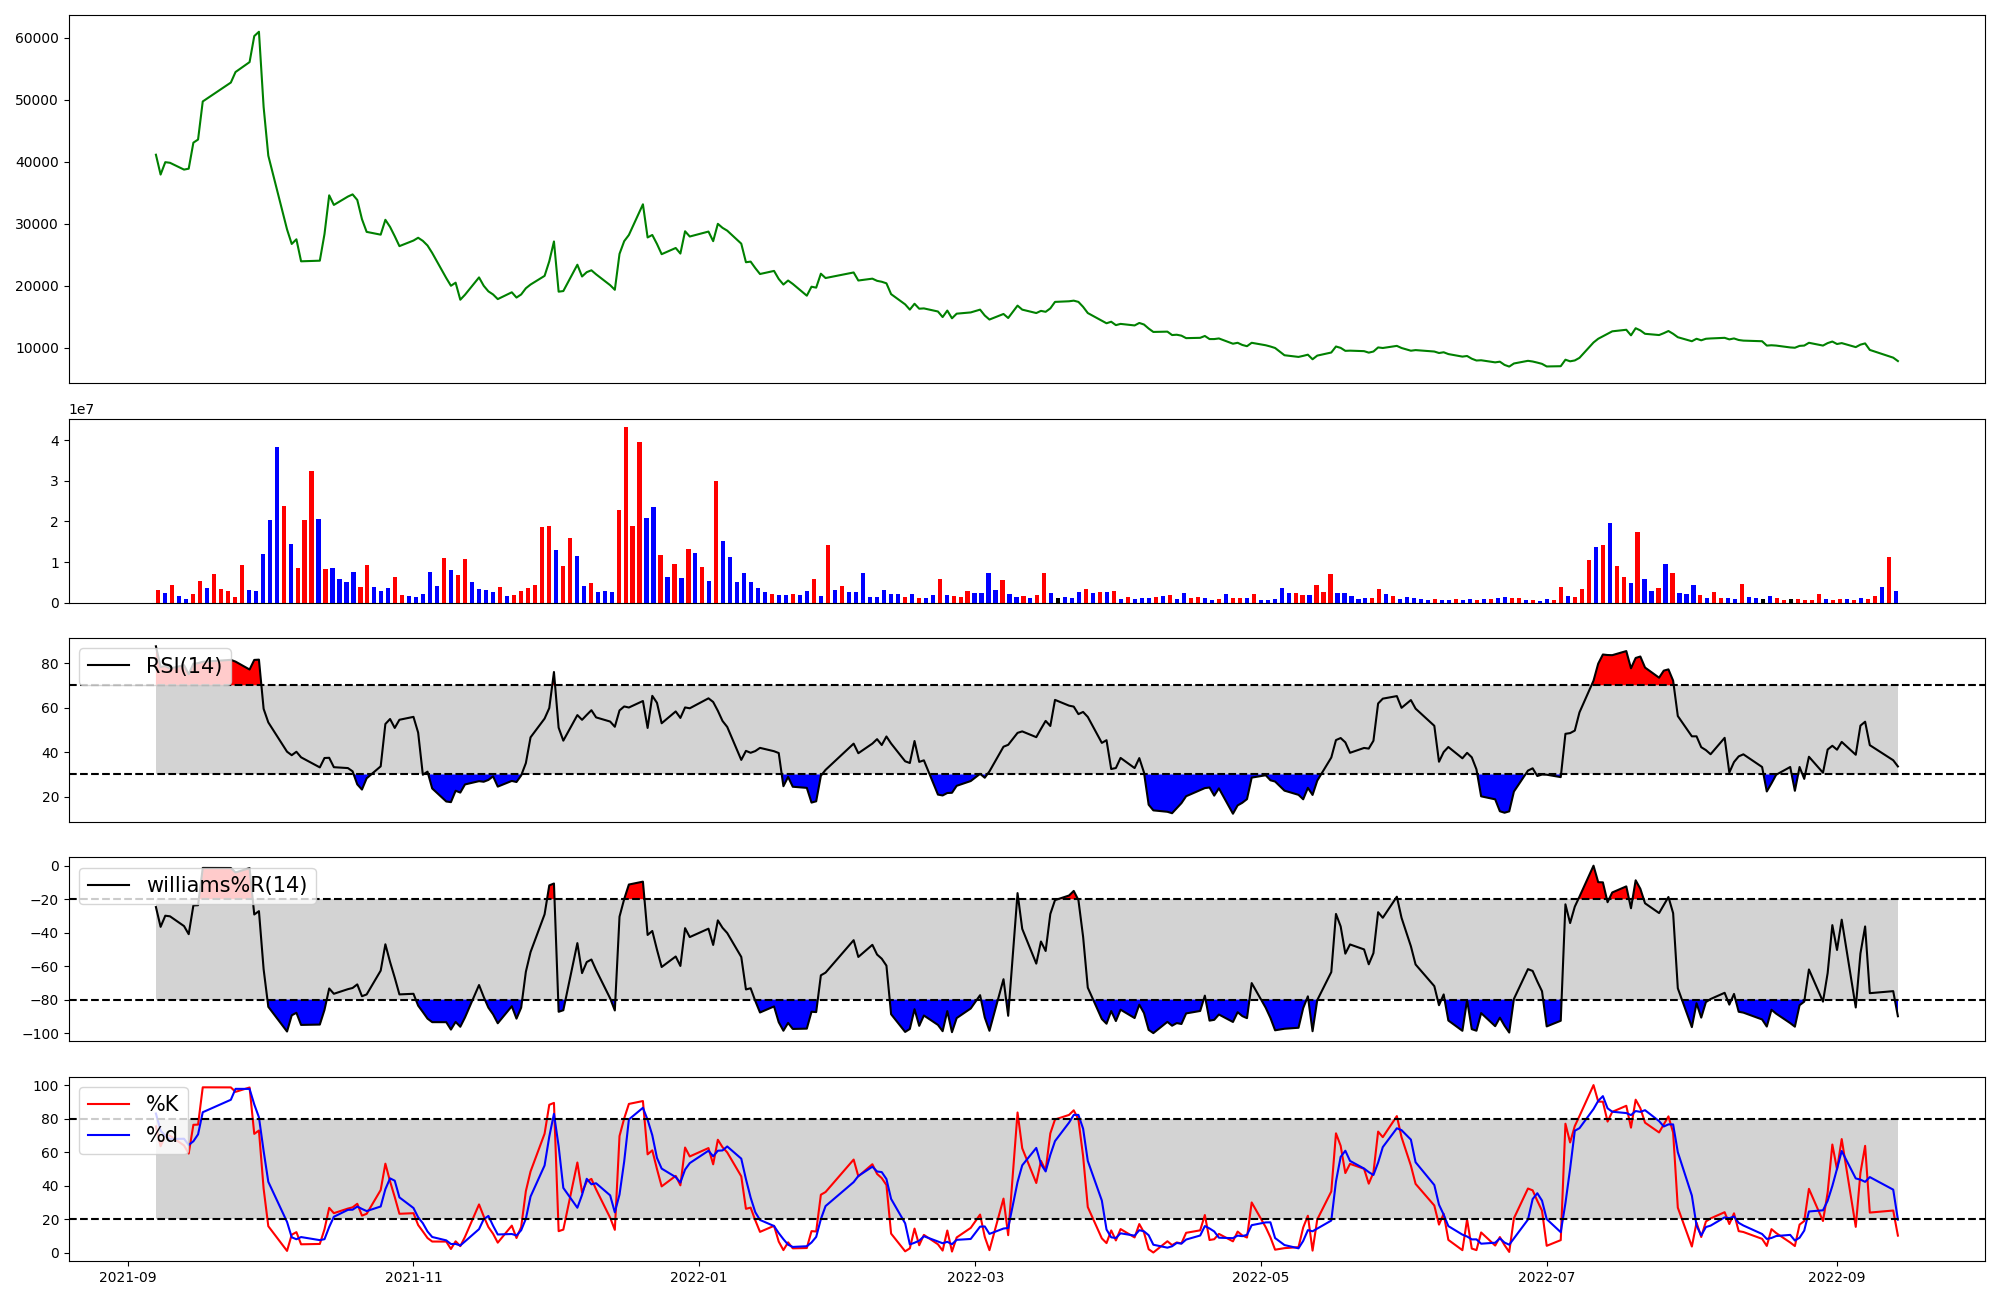Screen dimensions: 2000x1300
Task: Click the tallest blue volume bar
Action: tap(277, 525)
